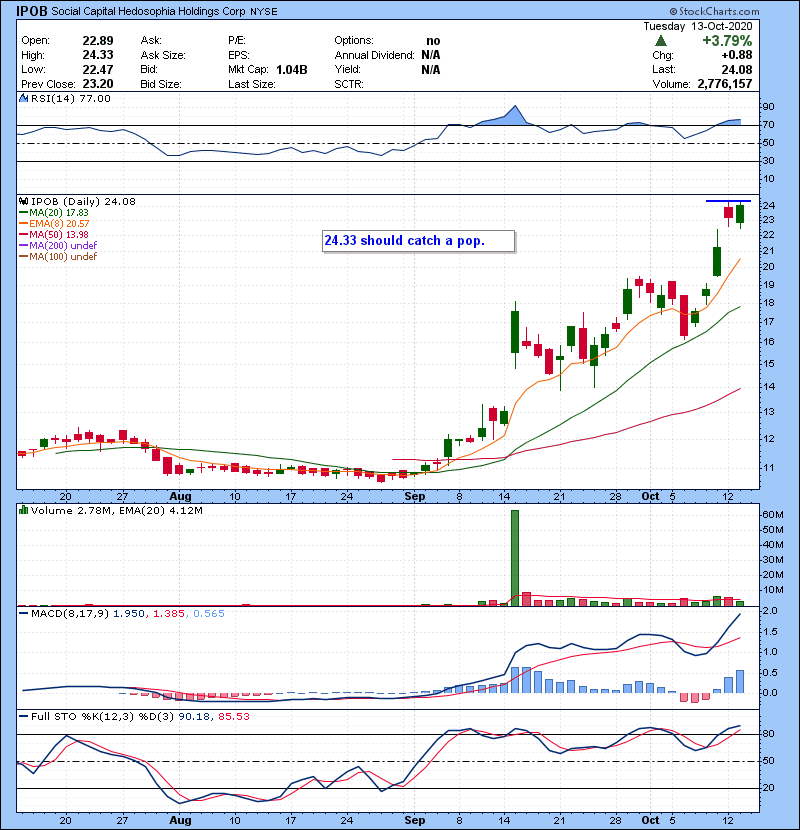Click the Oct label on price chart axis

tap(650, 497)
